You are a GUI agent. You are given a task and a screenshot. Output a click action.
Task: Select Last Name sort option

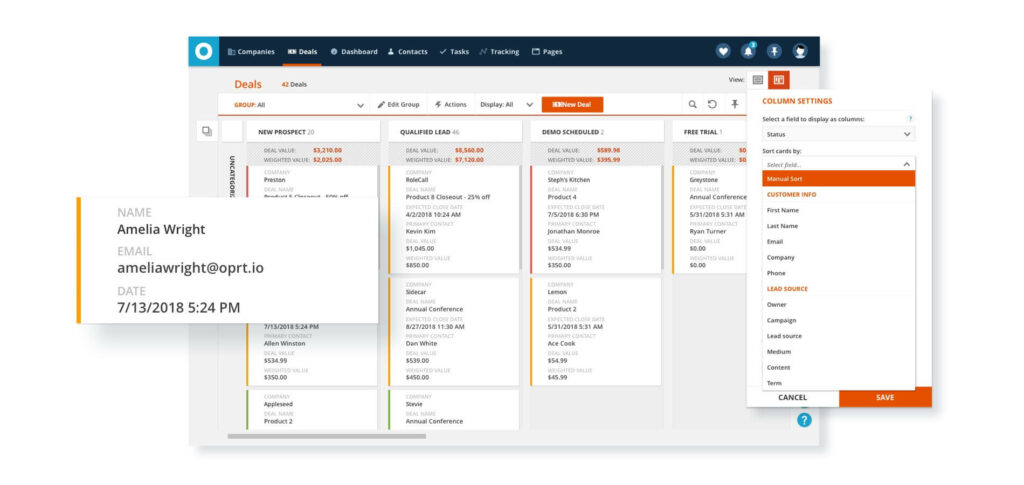839,226
